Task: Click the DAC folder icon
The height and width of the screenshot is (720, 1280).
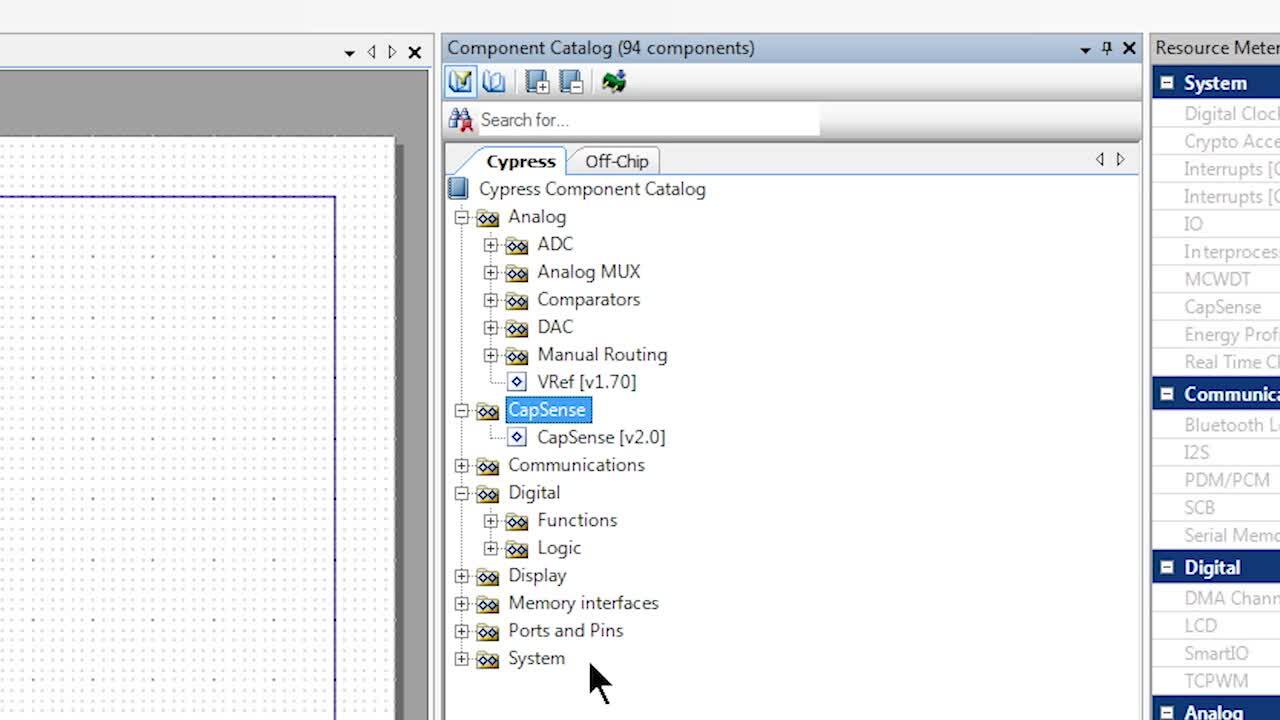Action: pos(516,328)
